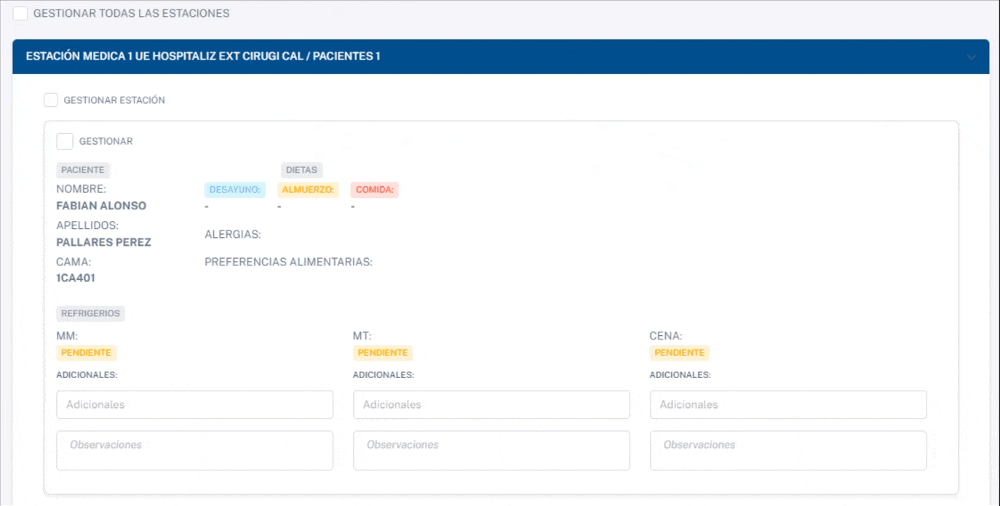Screen dimensions: 1000x506
Task: Focus the MM Adicionales input field
Action: click(194, 405)
